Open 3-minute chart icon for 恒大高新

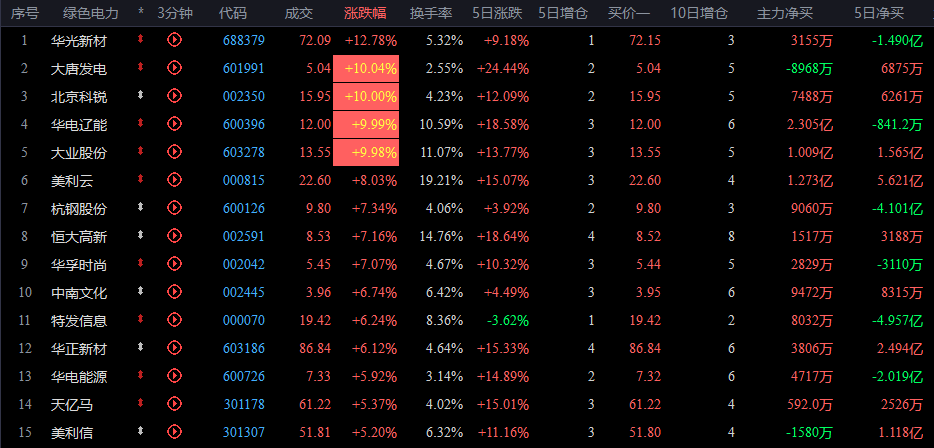pyautogui.click(x=174, y=235)
